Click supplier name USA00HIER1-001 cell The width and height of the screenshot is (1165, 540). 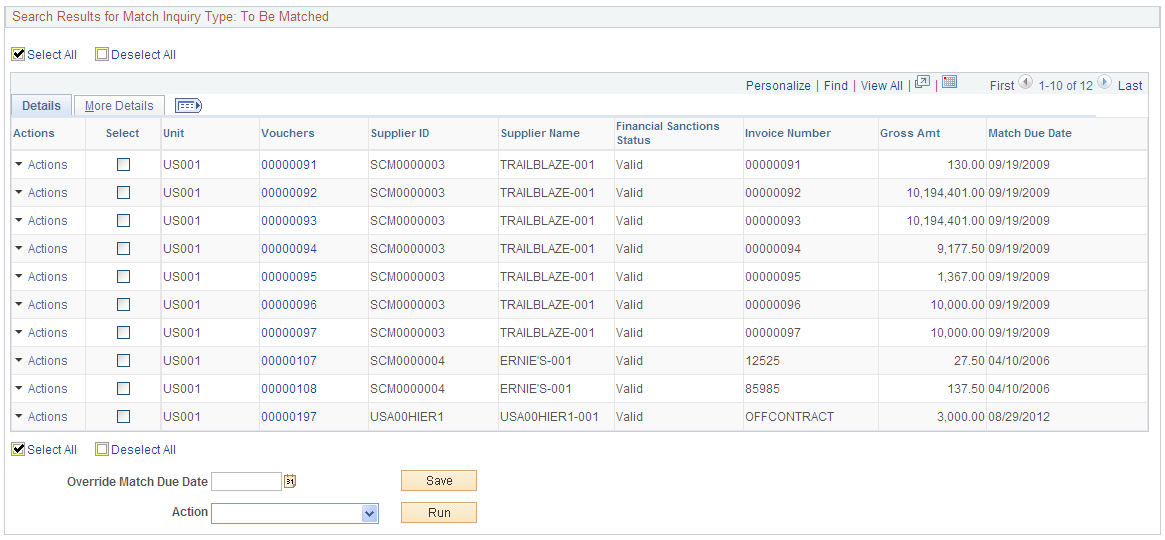tap(550, 417)
